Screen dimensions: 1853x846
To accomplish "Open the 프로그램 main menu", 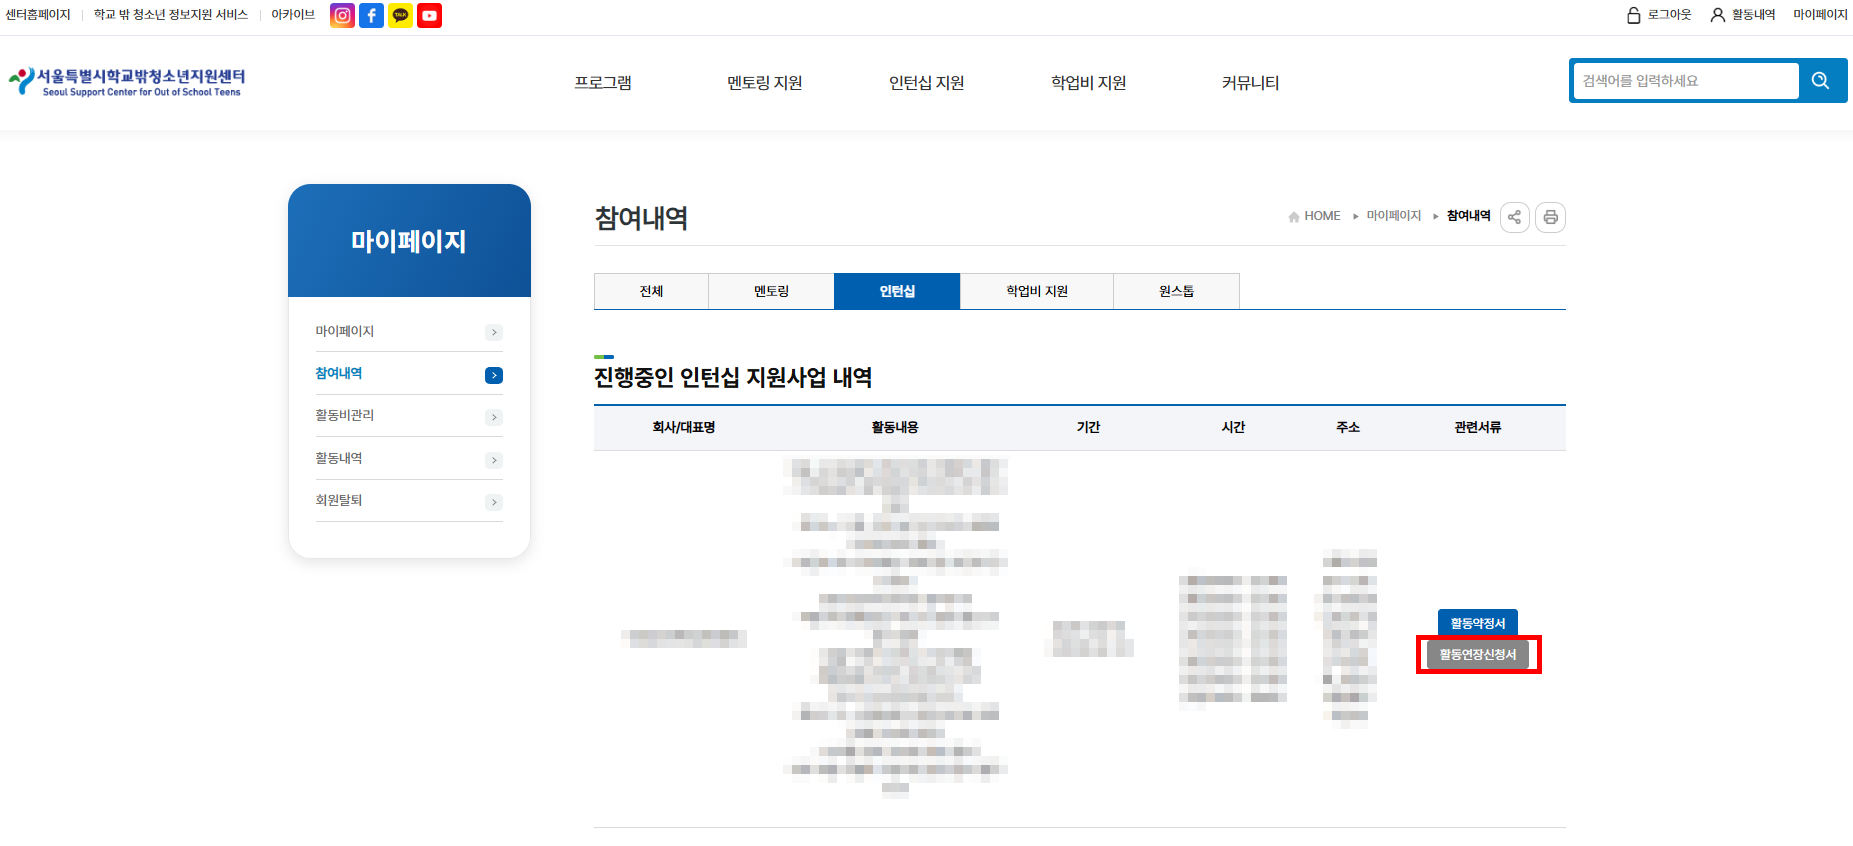I will coord(603,83).
